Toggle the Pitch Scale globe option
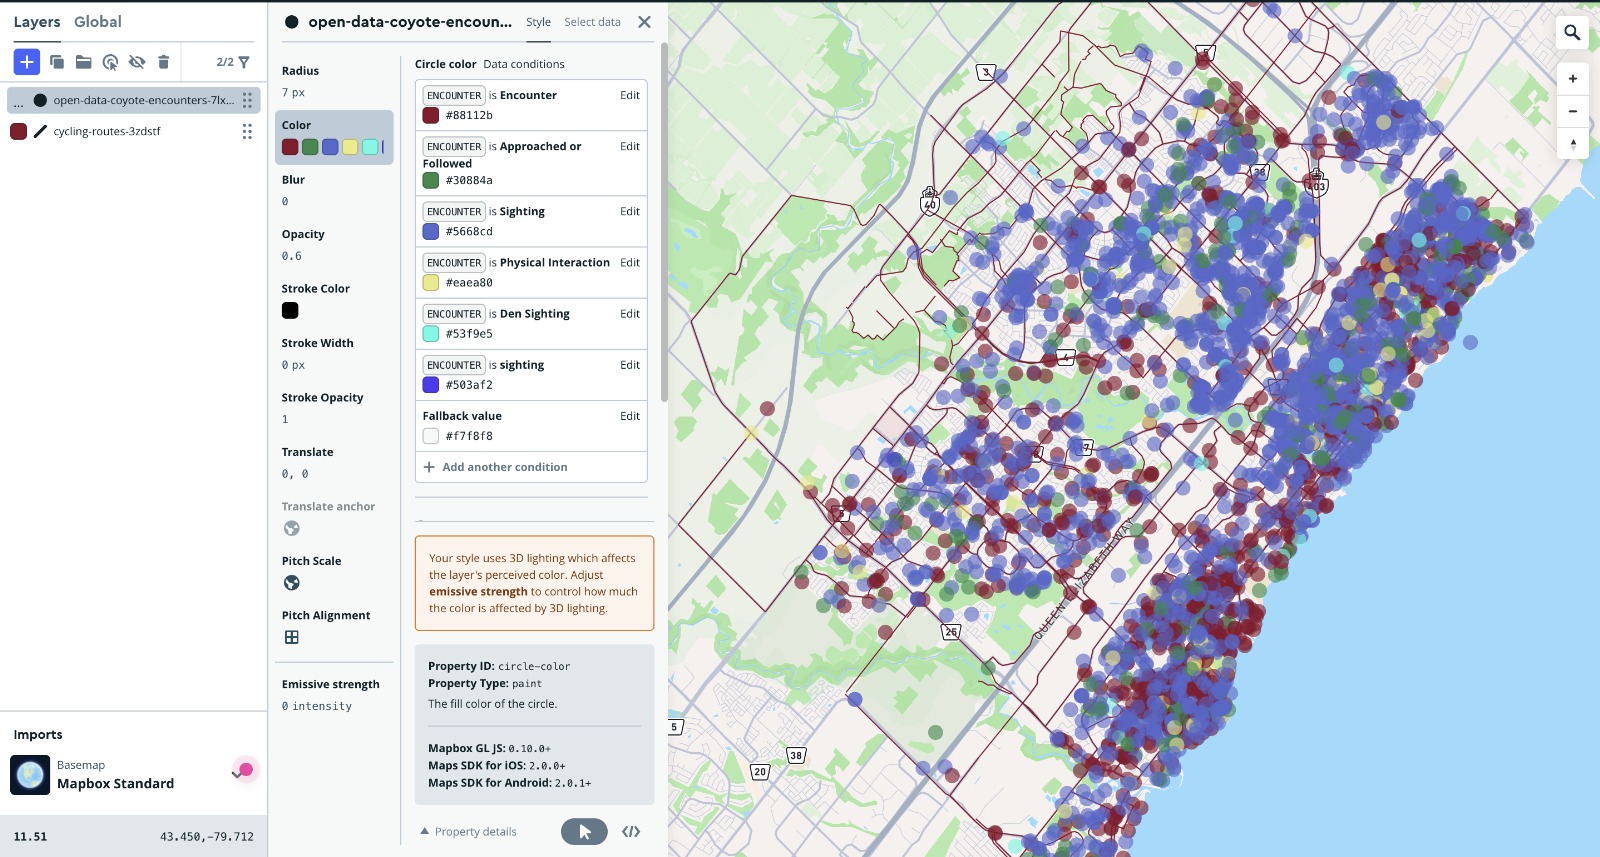This screenshot has width=1600, height=857. click(x=292, y=583)
